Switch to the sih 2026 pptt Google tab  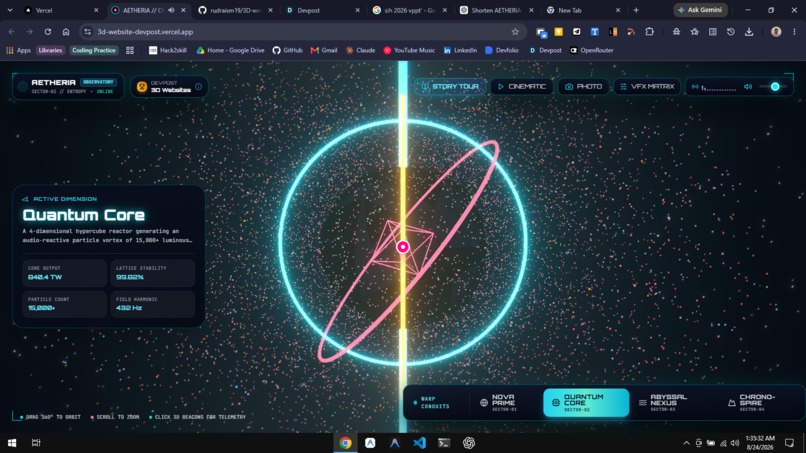click(x=410, y=10)
